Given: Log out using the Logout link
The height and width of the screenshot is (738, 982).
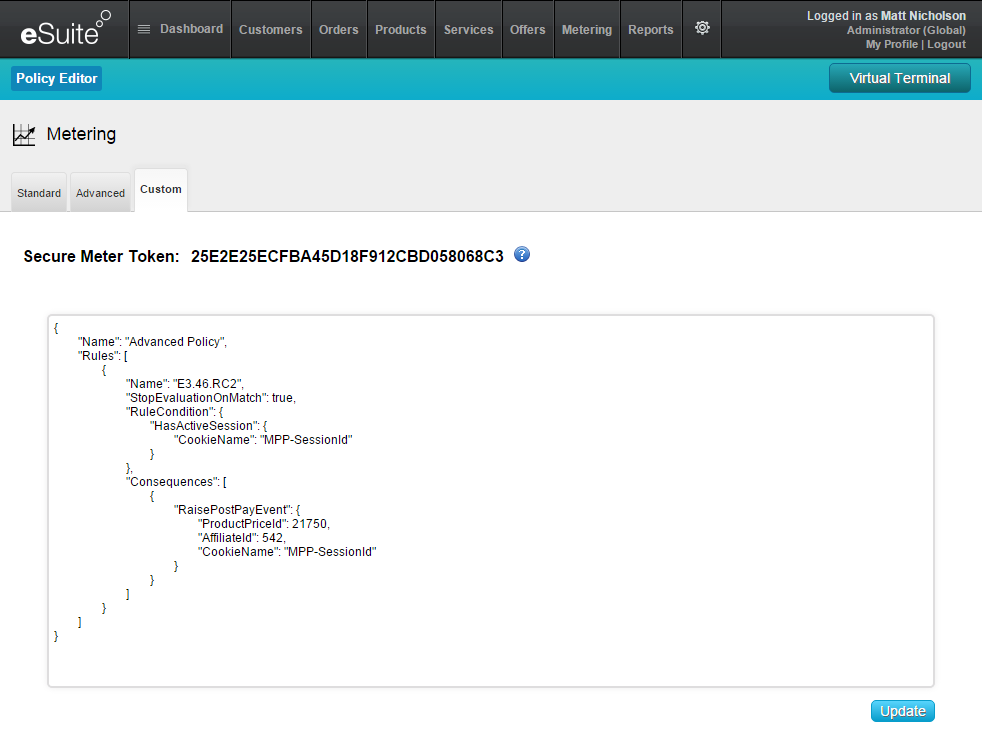Looking at the screenshot, I should [946, 44].
